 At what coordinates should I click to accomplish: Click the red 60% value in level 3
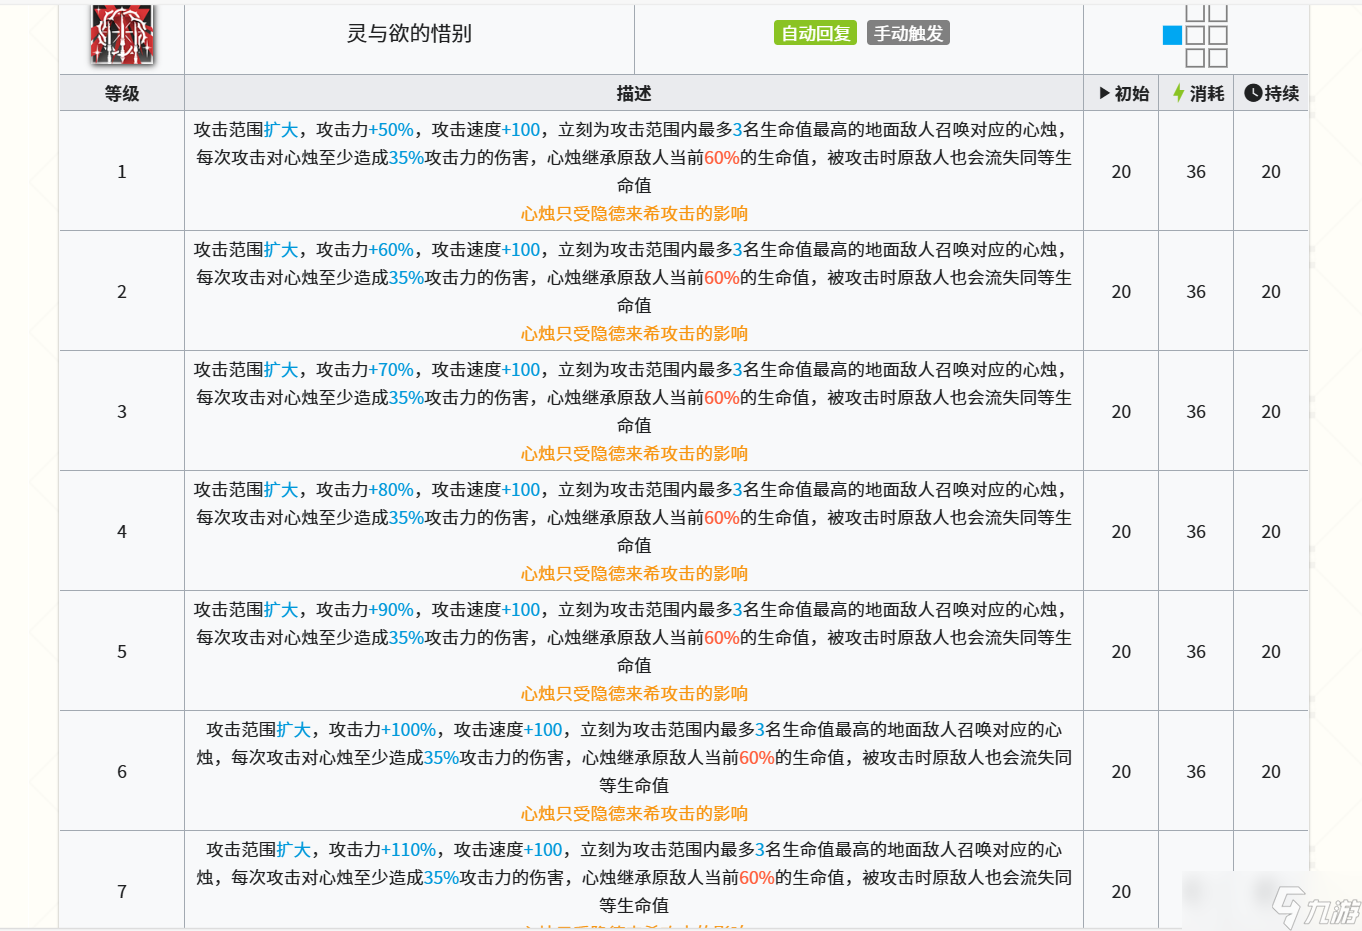723,397
